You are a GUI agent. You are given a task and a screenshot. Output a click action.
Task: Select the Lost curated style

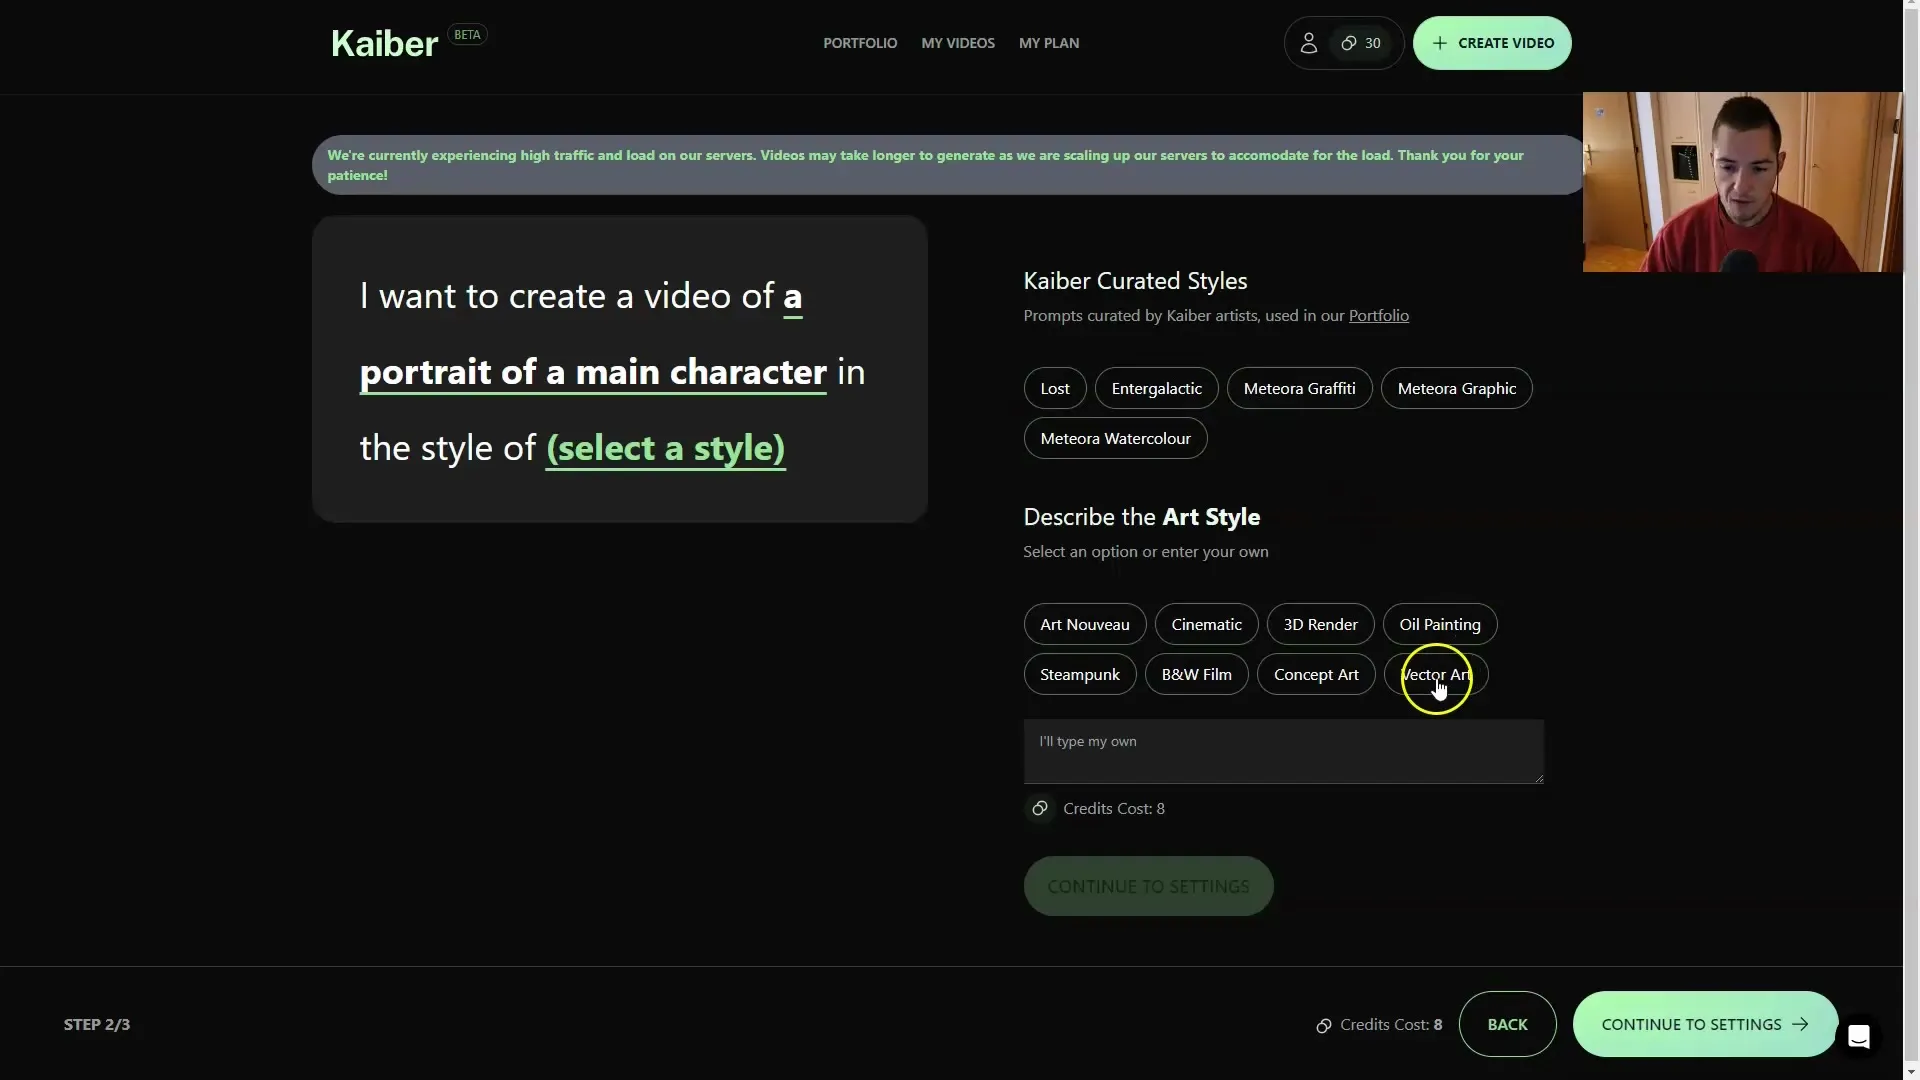pos(1055,388)
